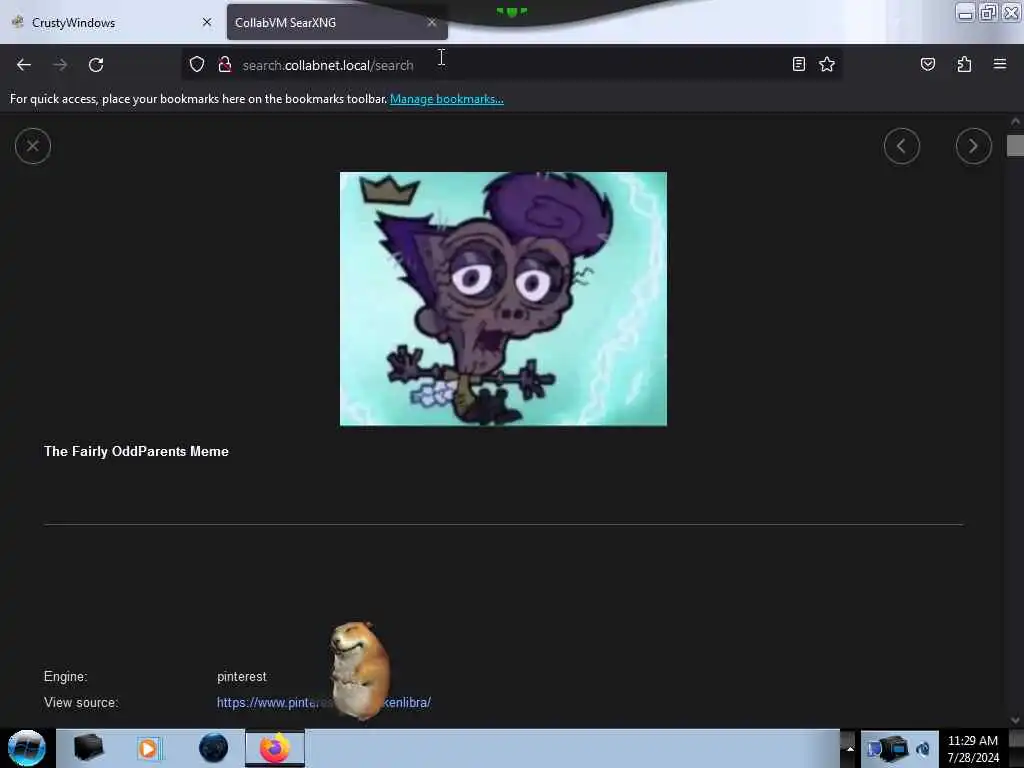This screenshot has height=768, width=1024.
Task: Open the pinterest view source link
Action: pos(323,703)
